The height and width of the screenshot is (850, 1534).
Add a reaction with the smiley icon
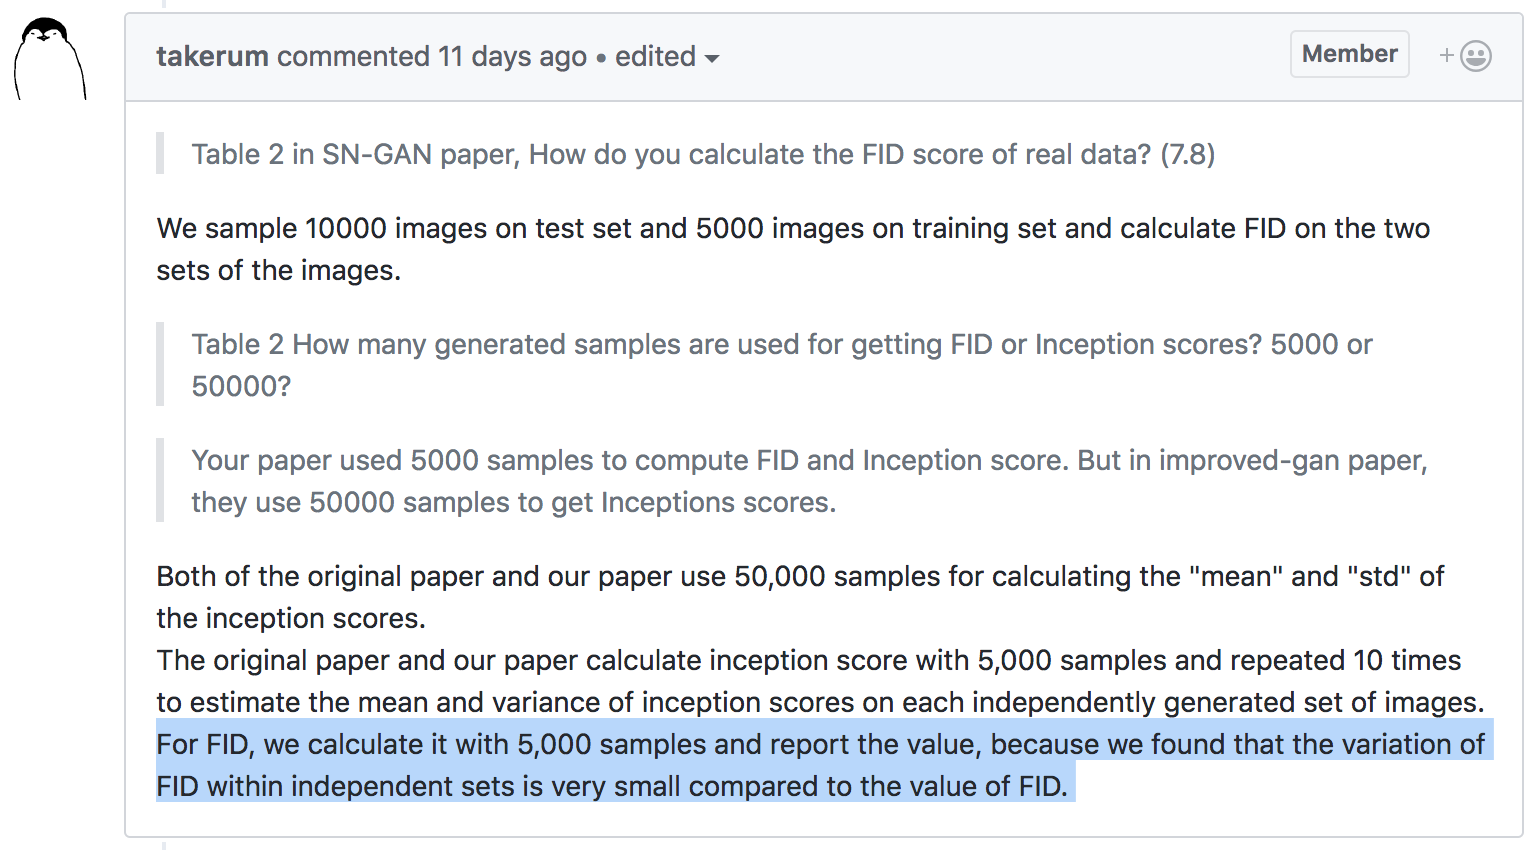(x=1476, y=56)
